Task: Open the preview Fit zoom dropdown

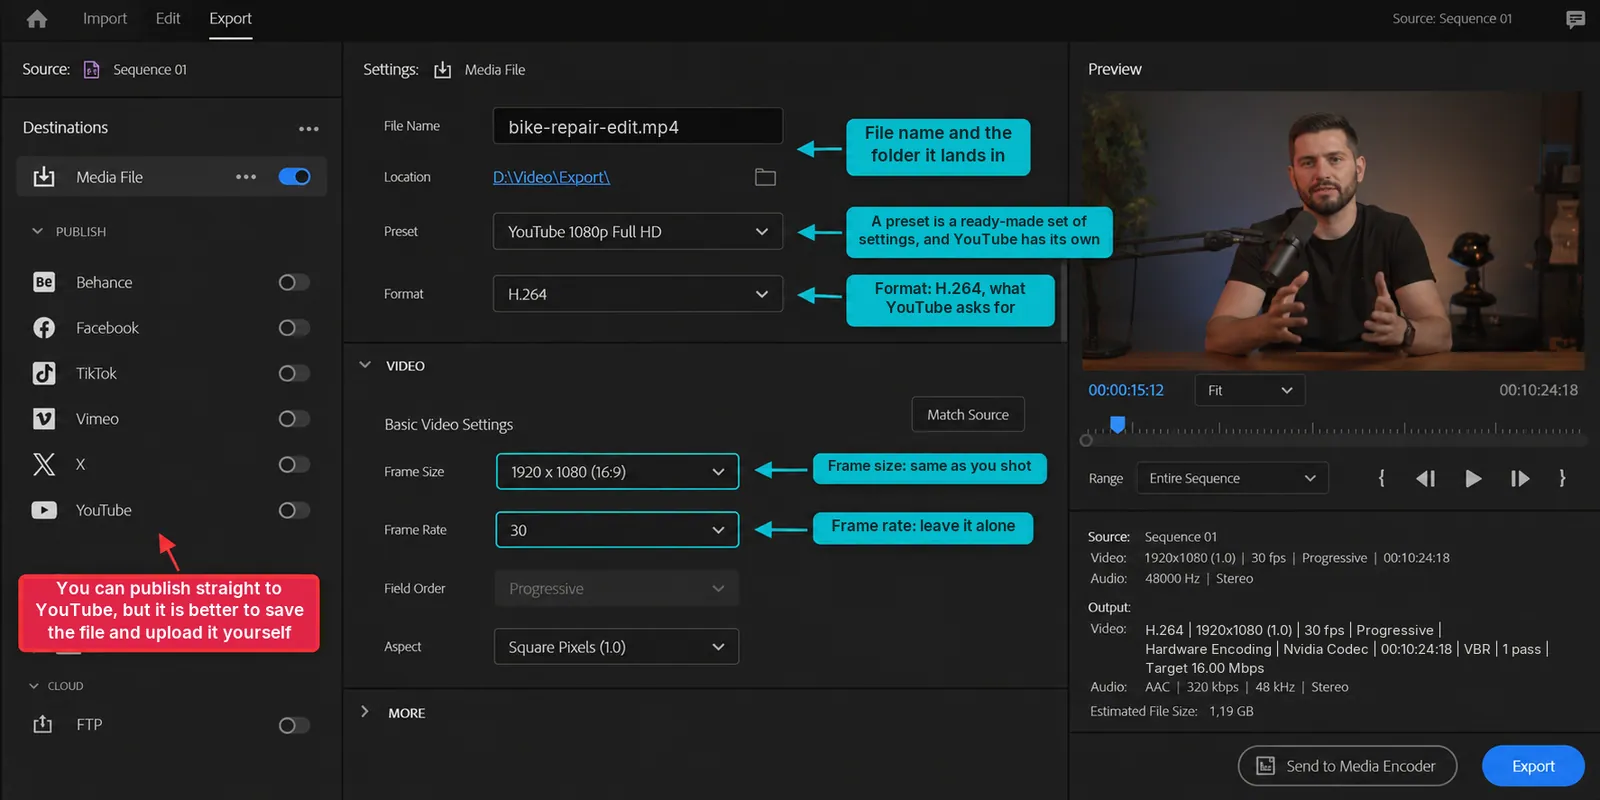Action: point(1250,390)
